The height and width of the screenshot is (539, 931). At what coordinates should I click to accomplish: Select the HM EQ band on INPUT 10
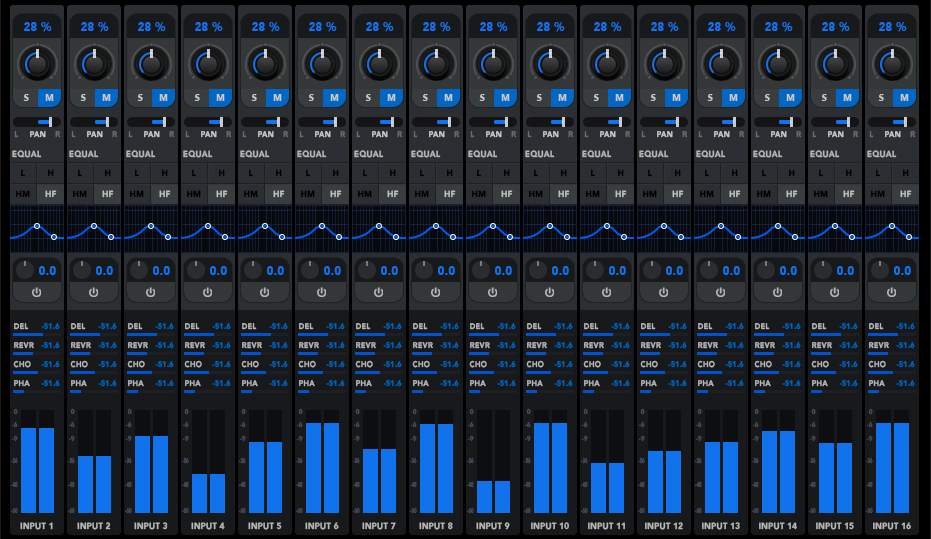tap(535, 193)
